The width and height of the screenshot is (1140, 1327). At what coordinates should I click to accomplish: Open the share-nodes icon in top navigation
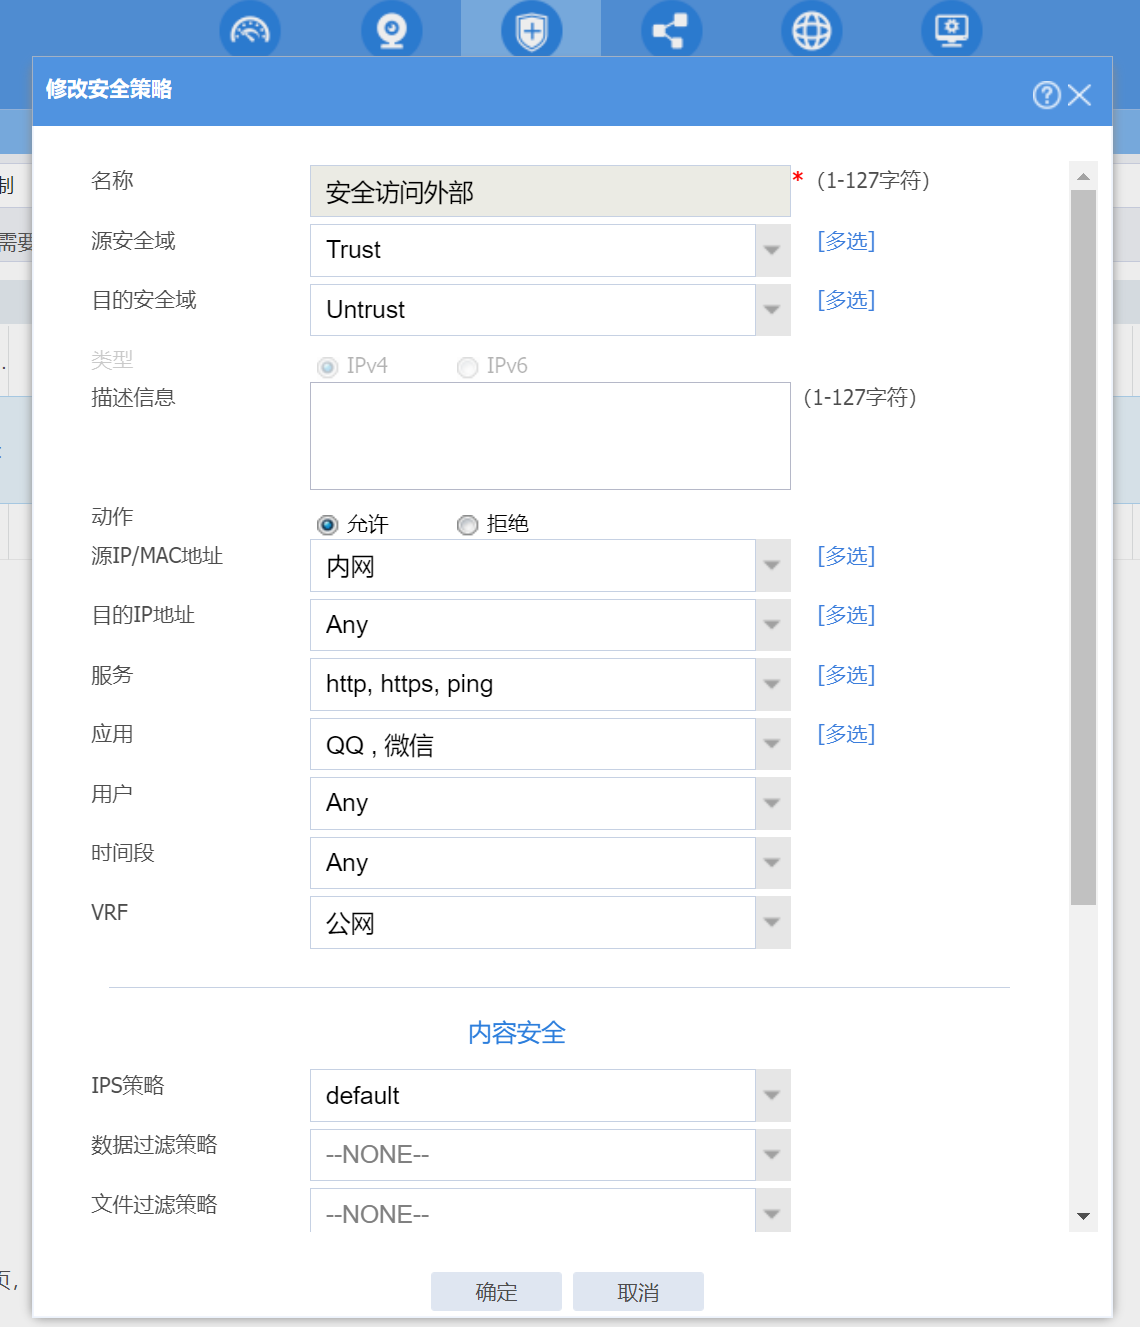point(671,30)
